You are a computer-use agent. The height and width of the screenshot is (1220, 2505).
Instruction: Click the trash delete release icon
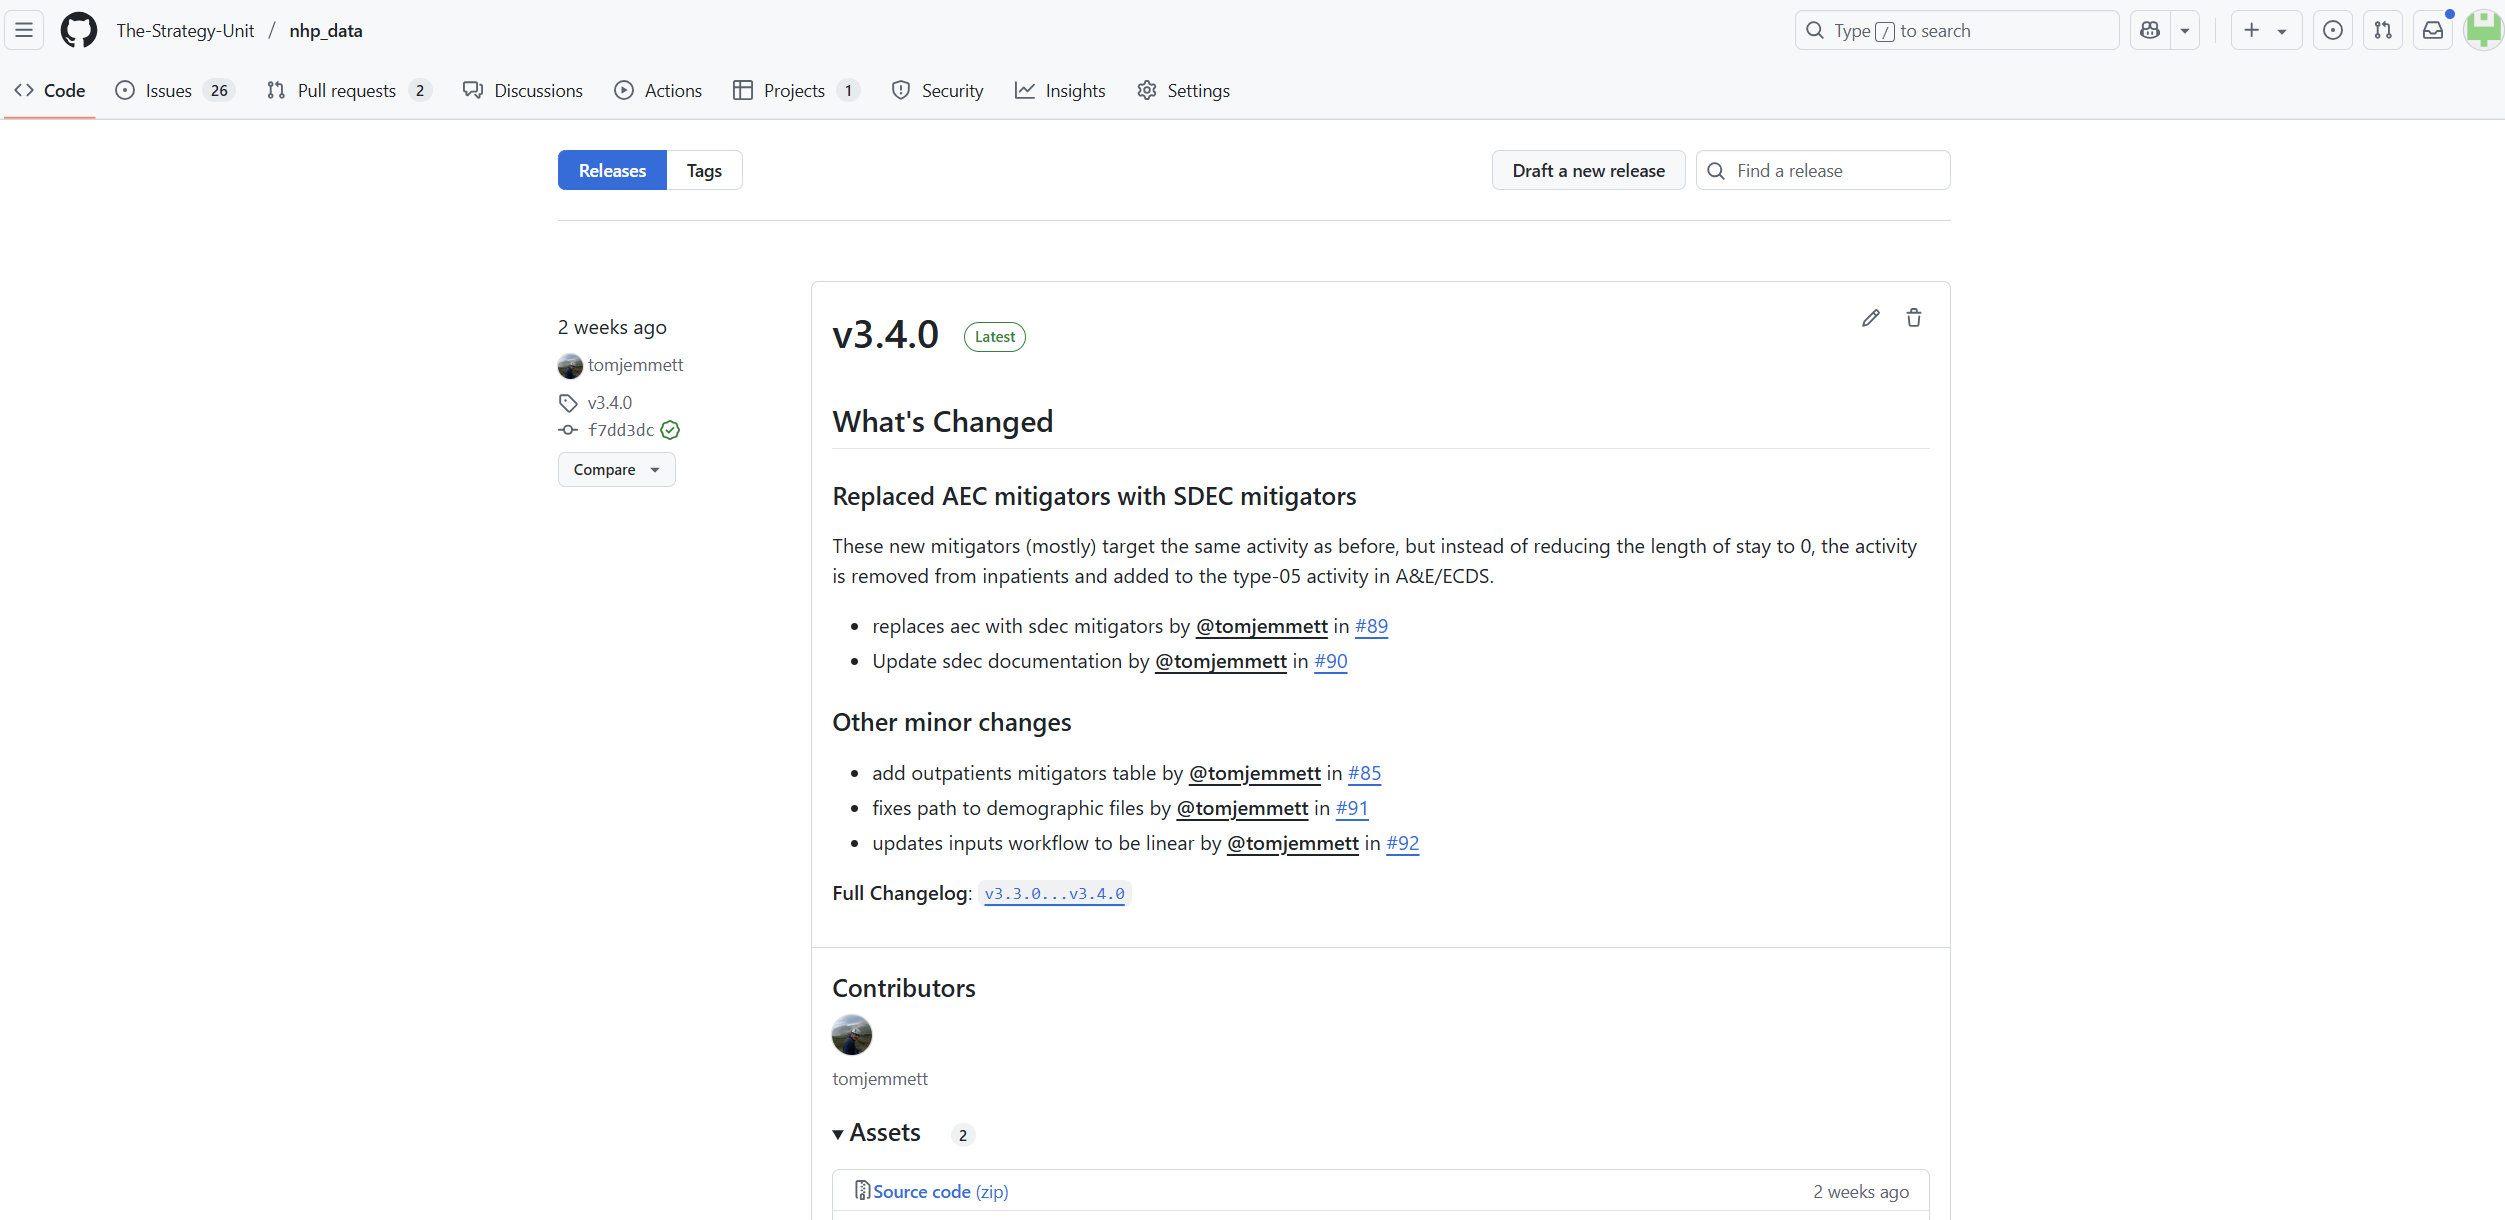(x=1913, y=318)
